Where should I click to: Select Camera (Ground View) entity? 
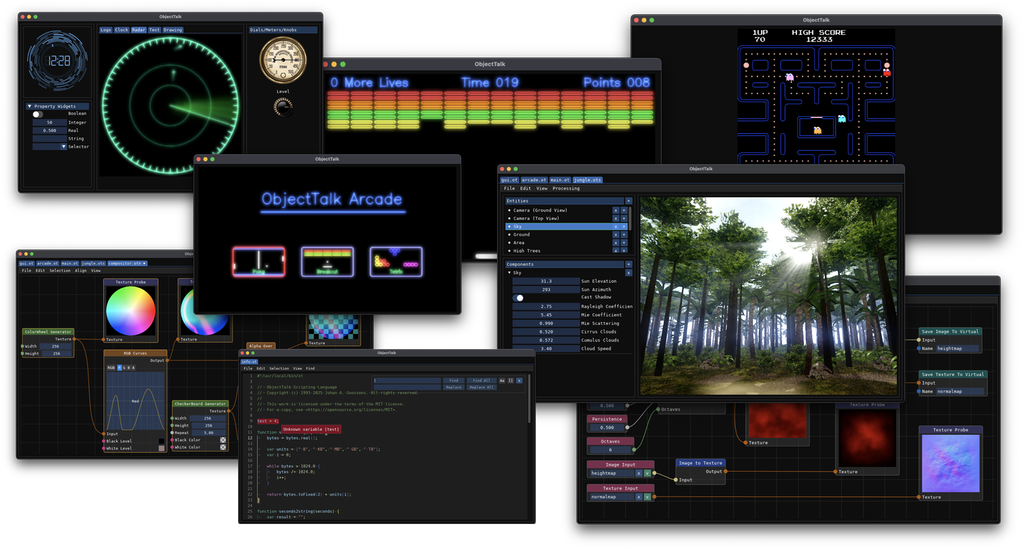(567, 210)
